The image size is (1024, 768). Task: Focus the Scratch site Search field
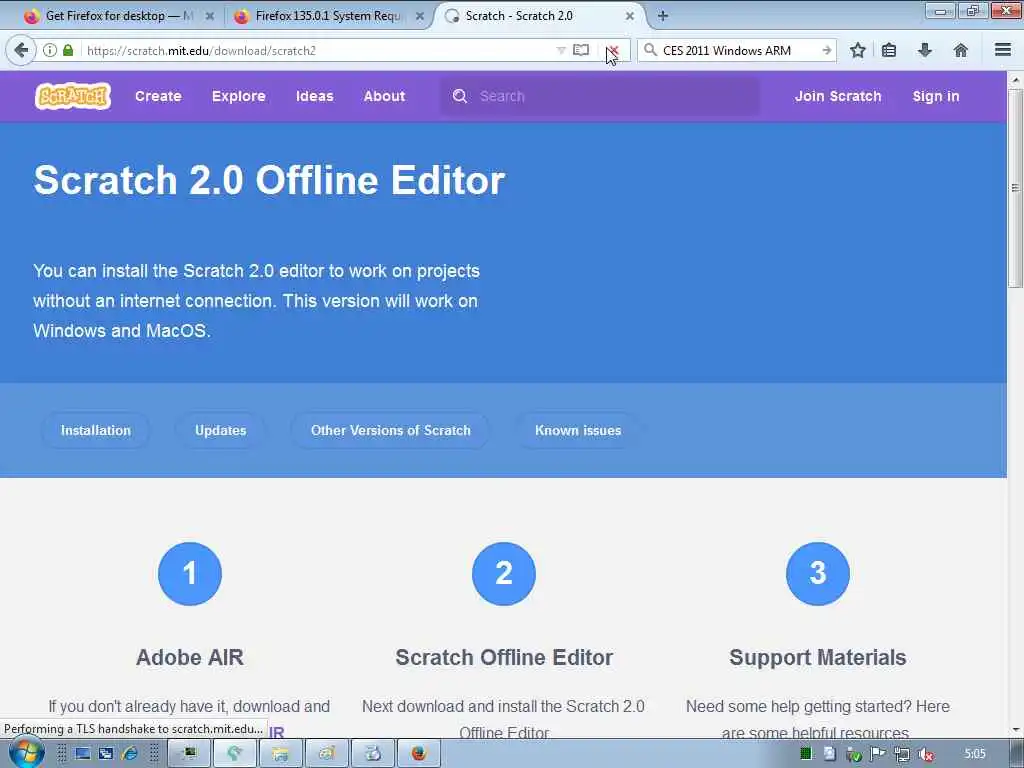600,97
